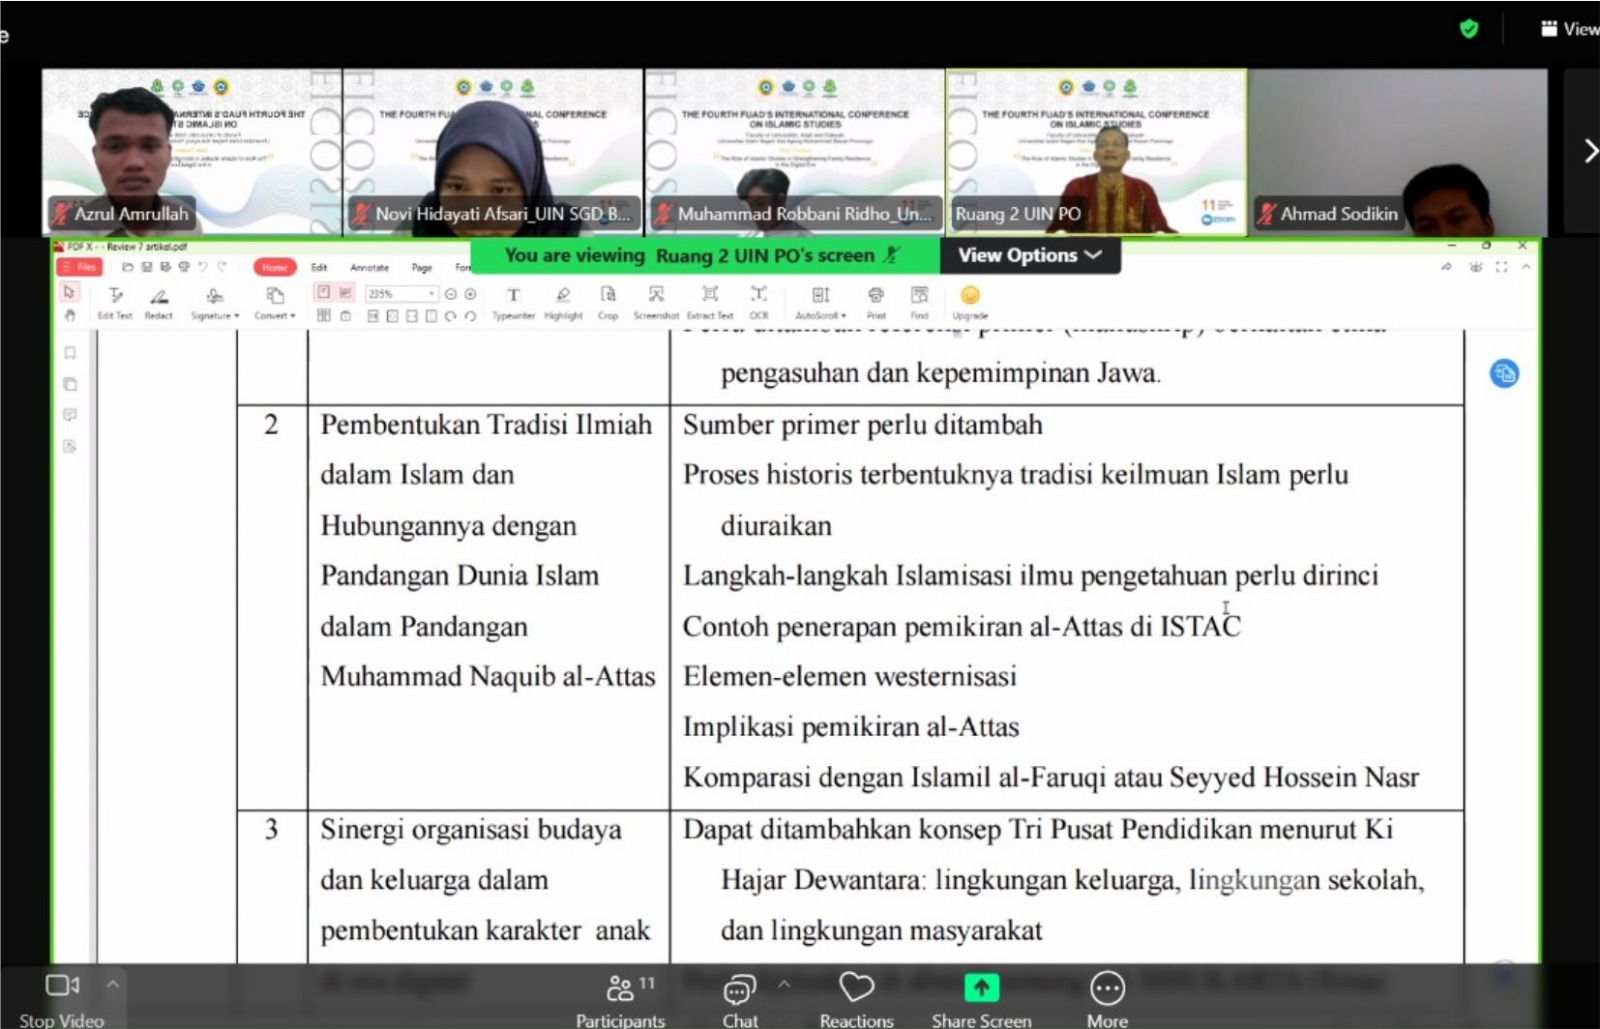The image size is (1600, 1029).
Task: Select the Extract Text tool
Action: (710, 300)
